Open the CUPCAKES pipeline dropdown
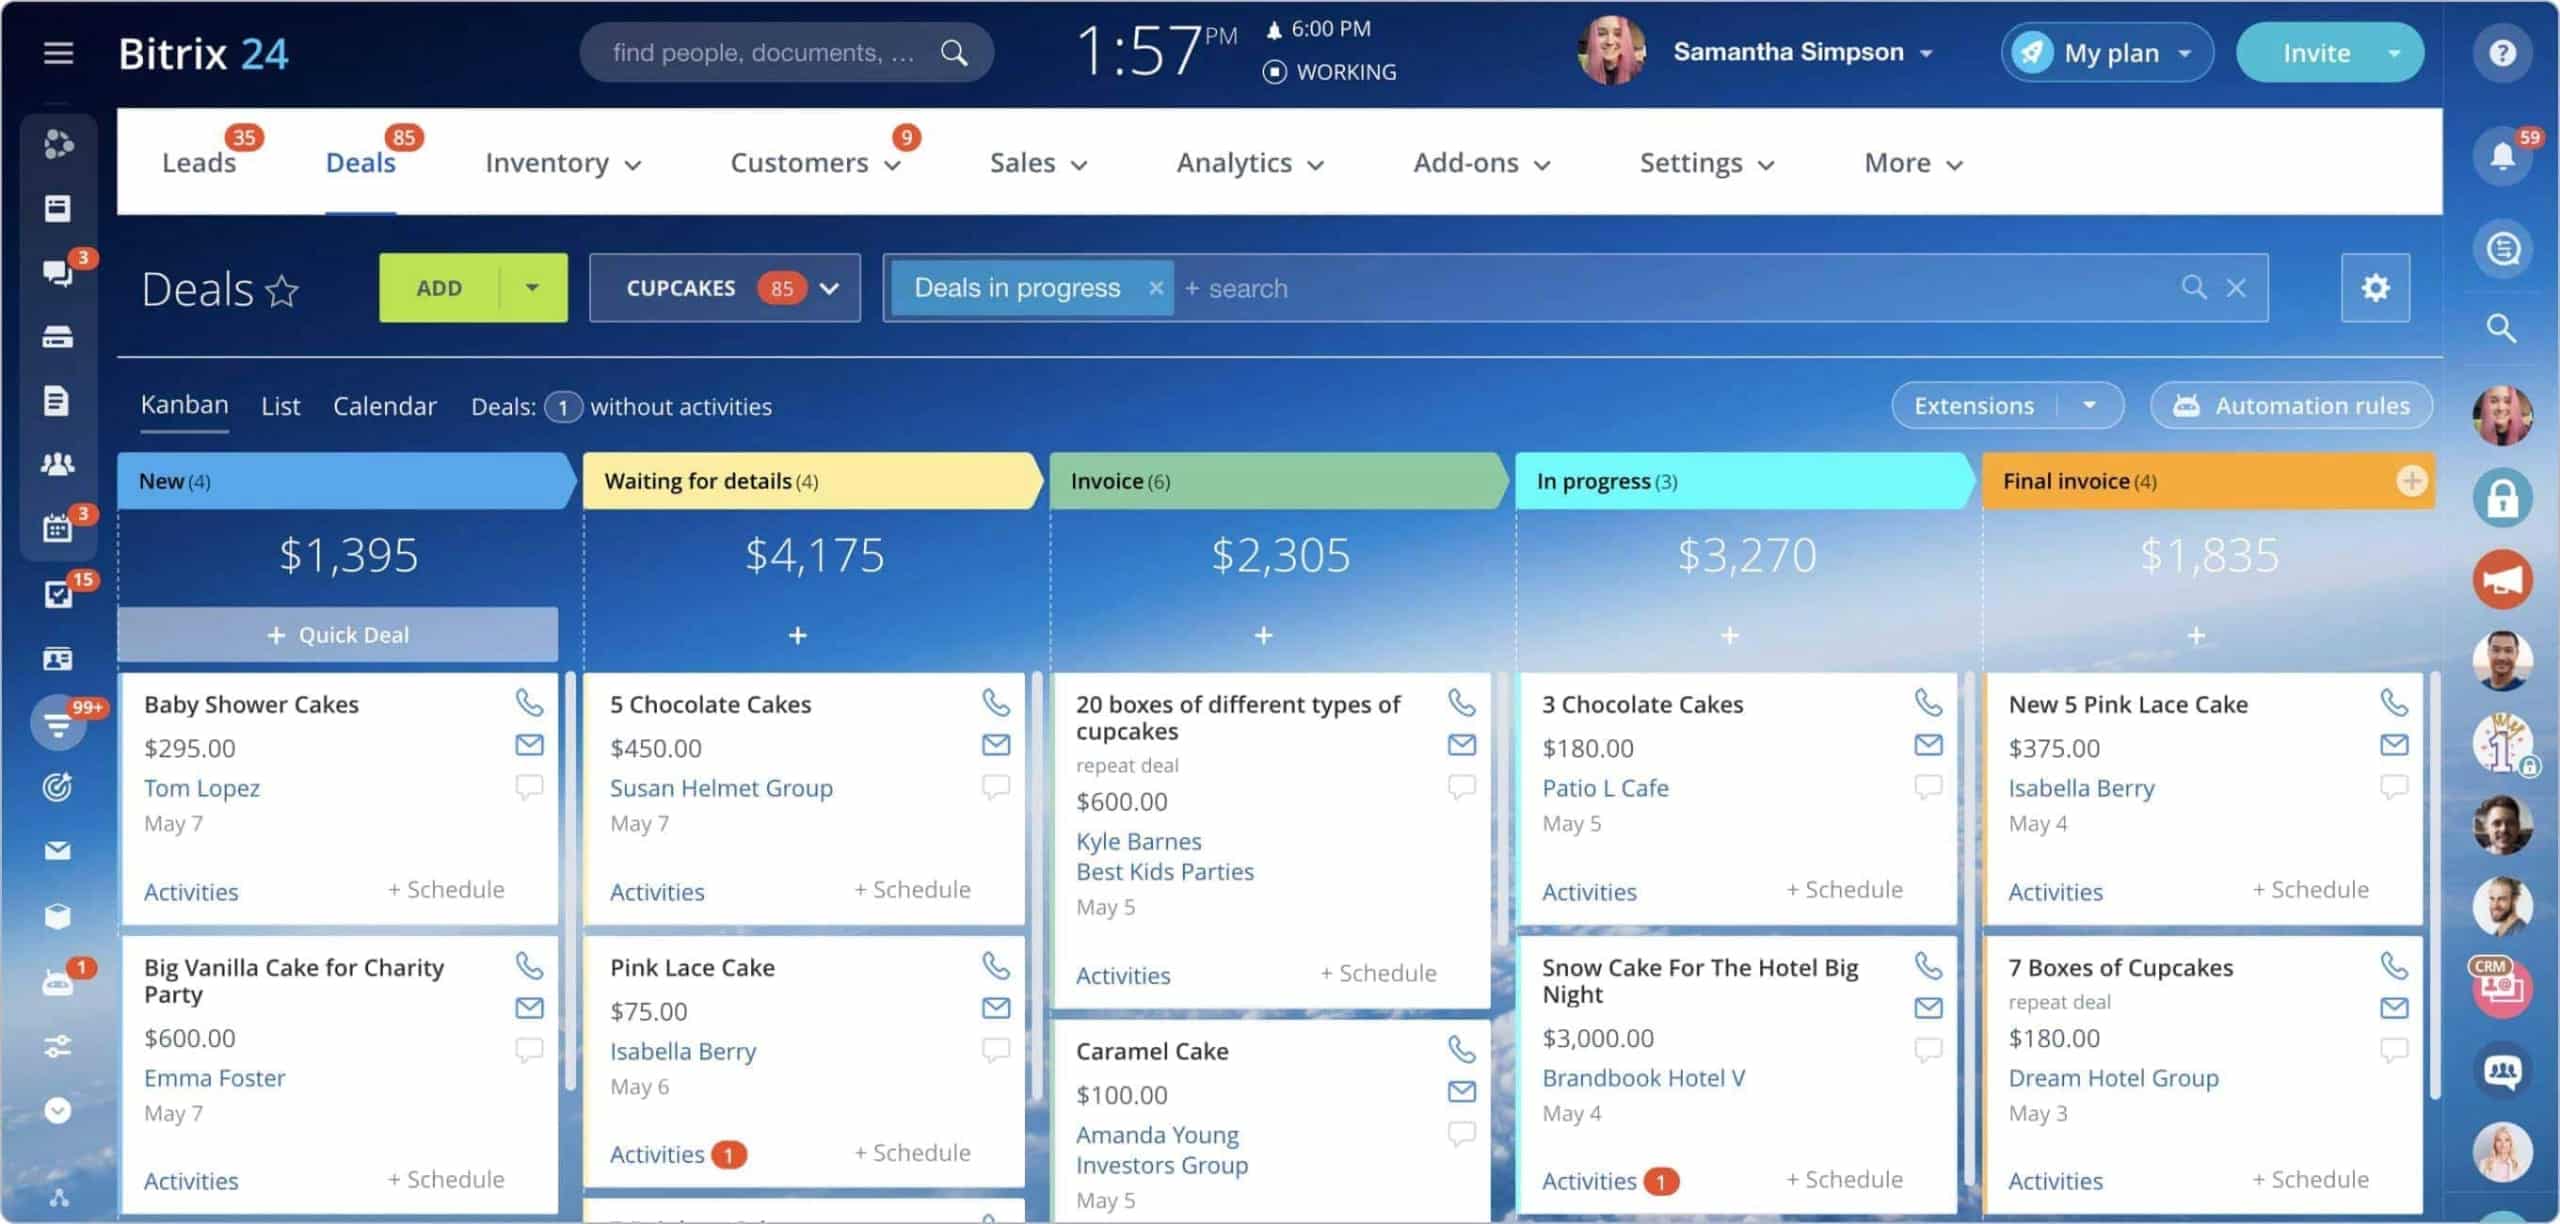Screen dimensions: 2560x1224 725,288
